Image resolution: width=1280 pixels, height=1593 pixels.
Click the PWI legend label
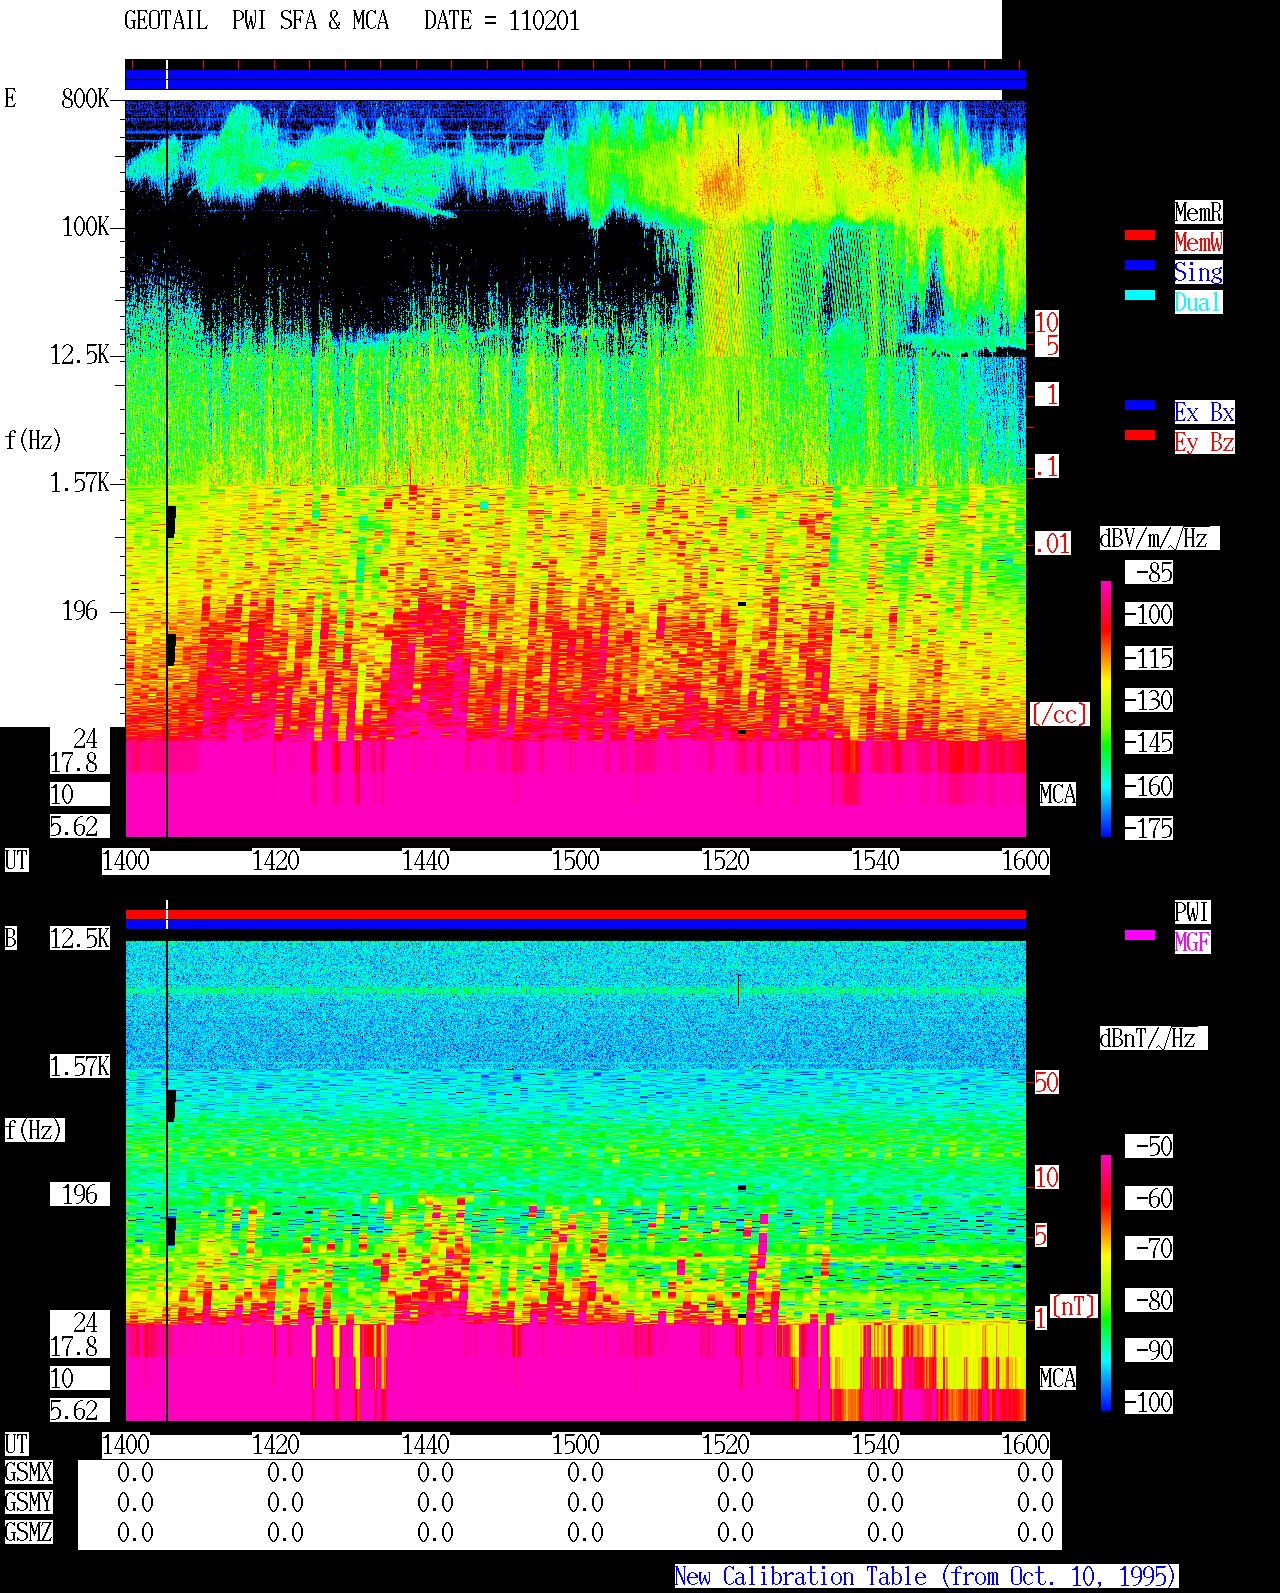click(x=1192, y=912)
